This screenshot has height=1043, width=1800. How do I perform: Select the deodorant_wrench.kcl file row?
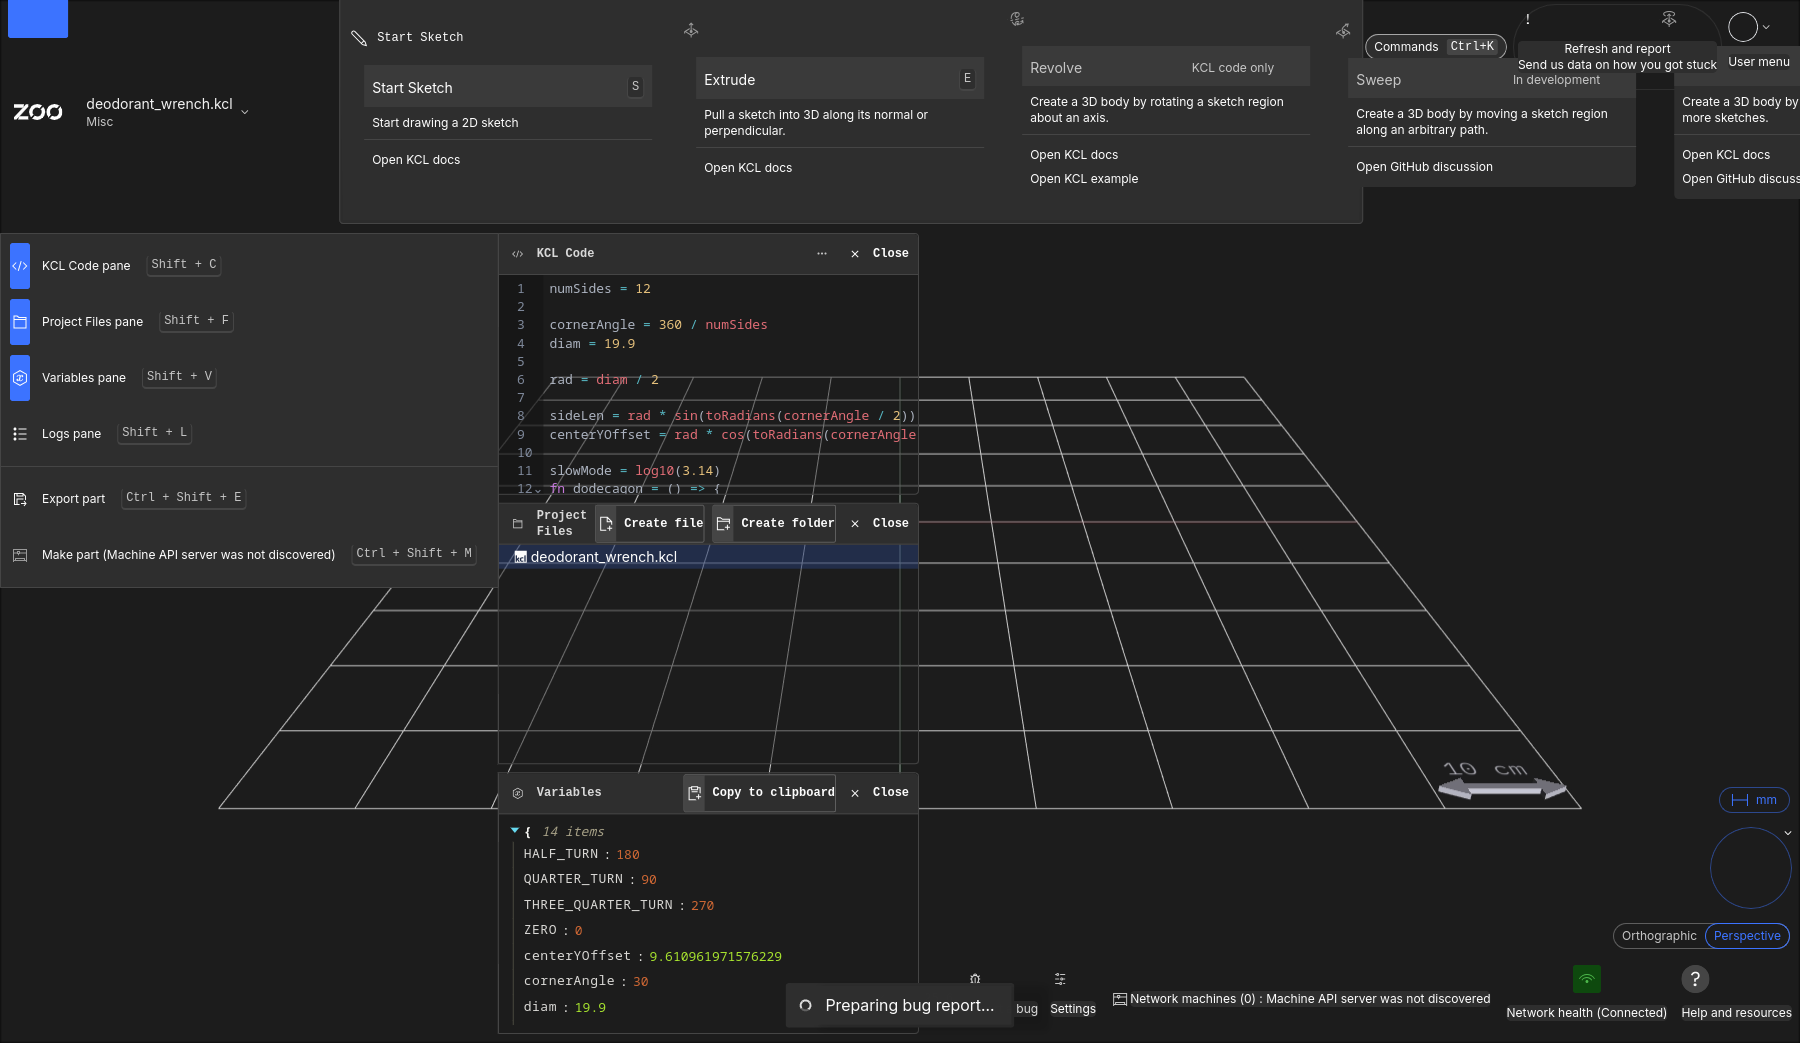point(708,557)
